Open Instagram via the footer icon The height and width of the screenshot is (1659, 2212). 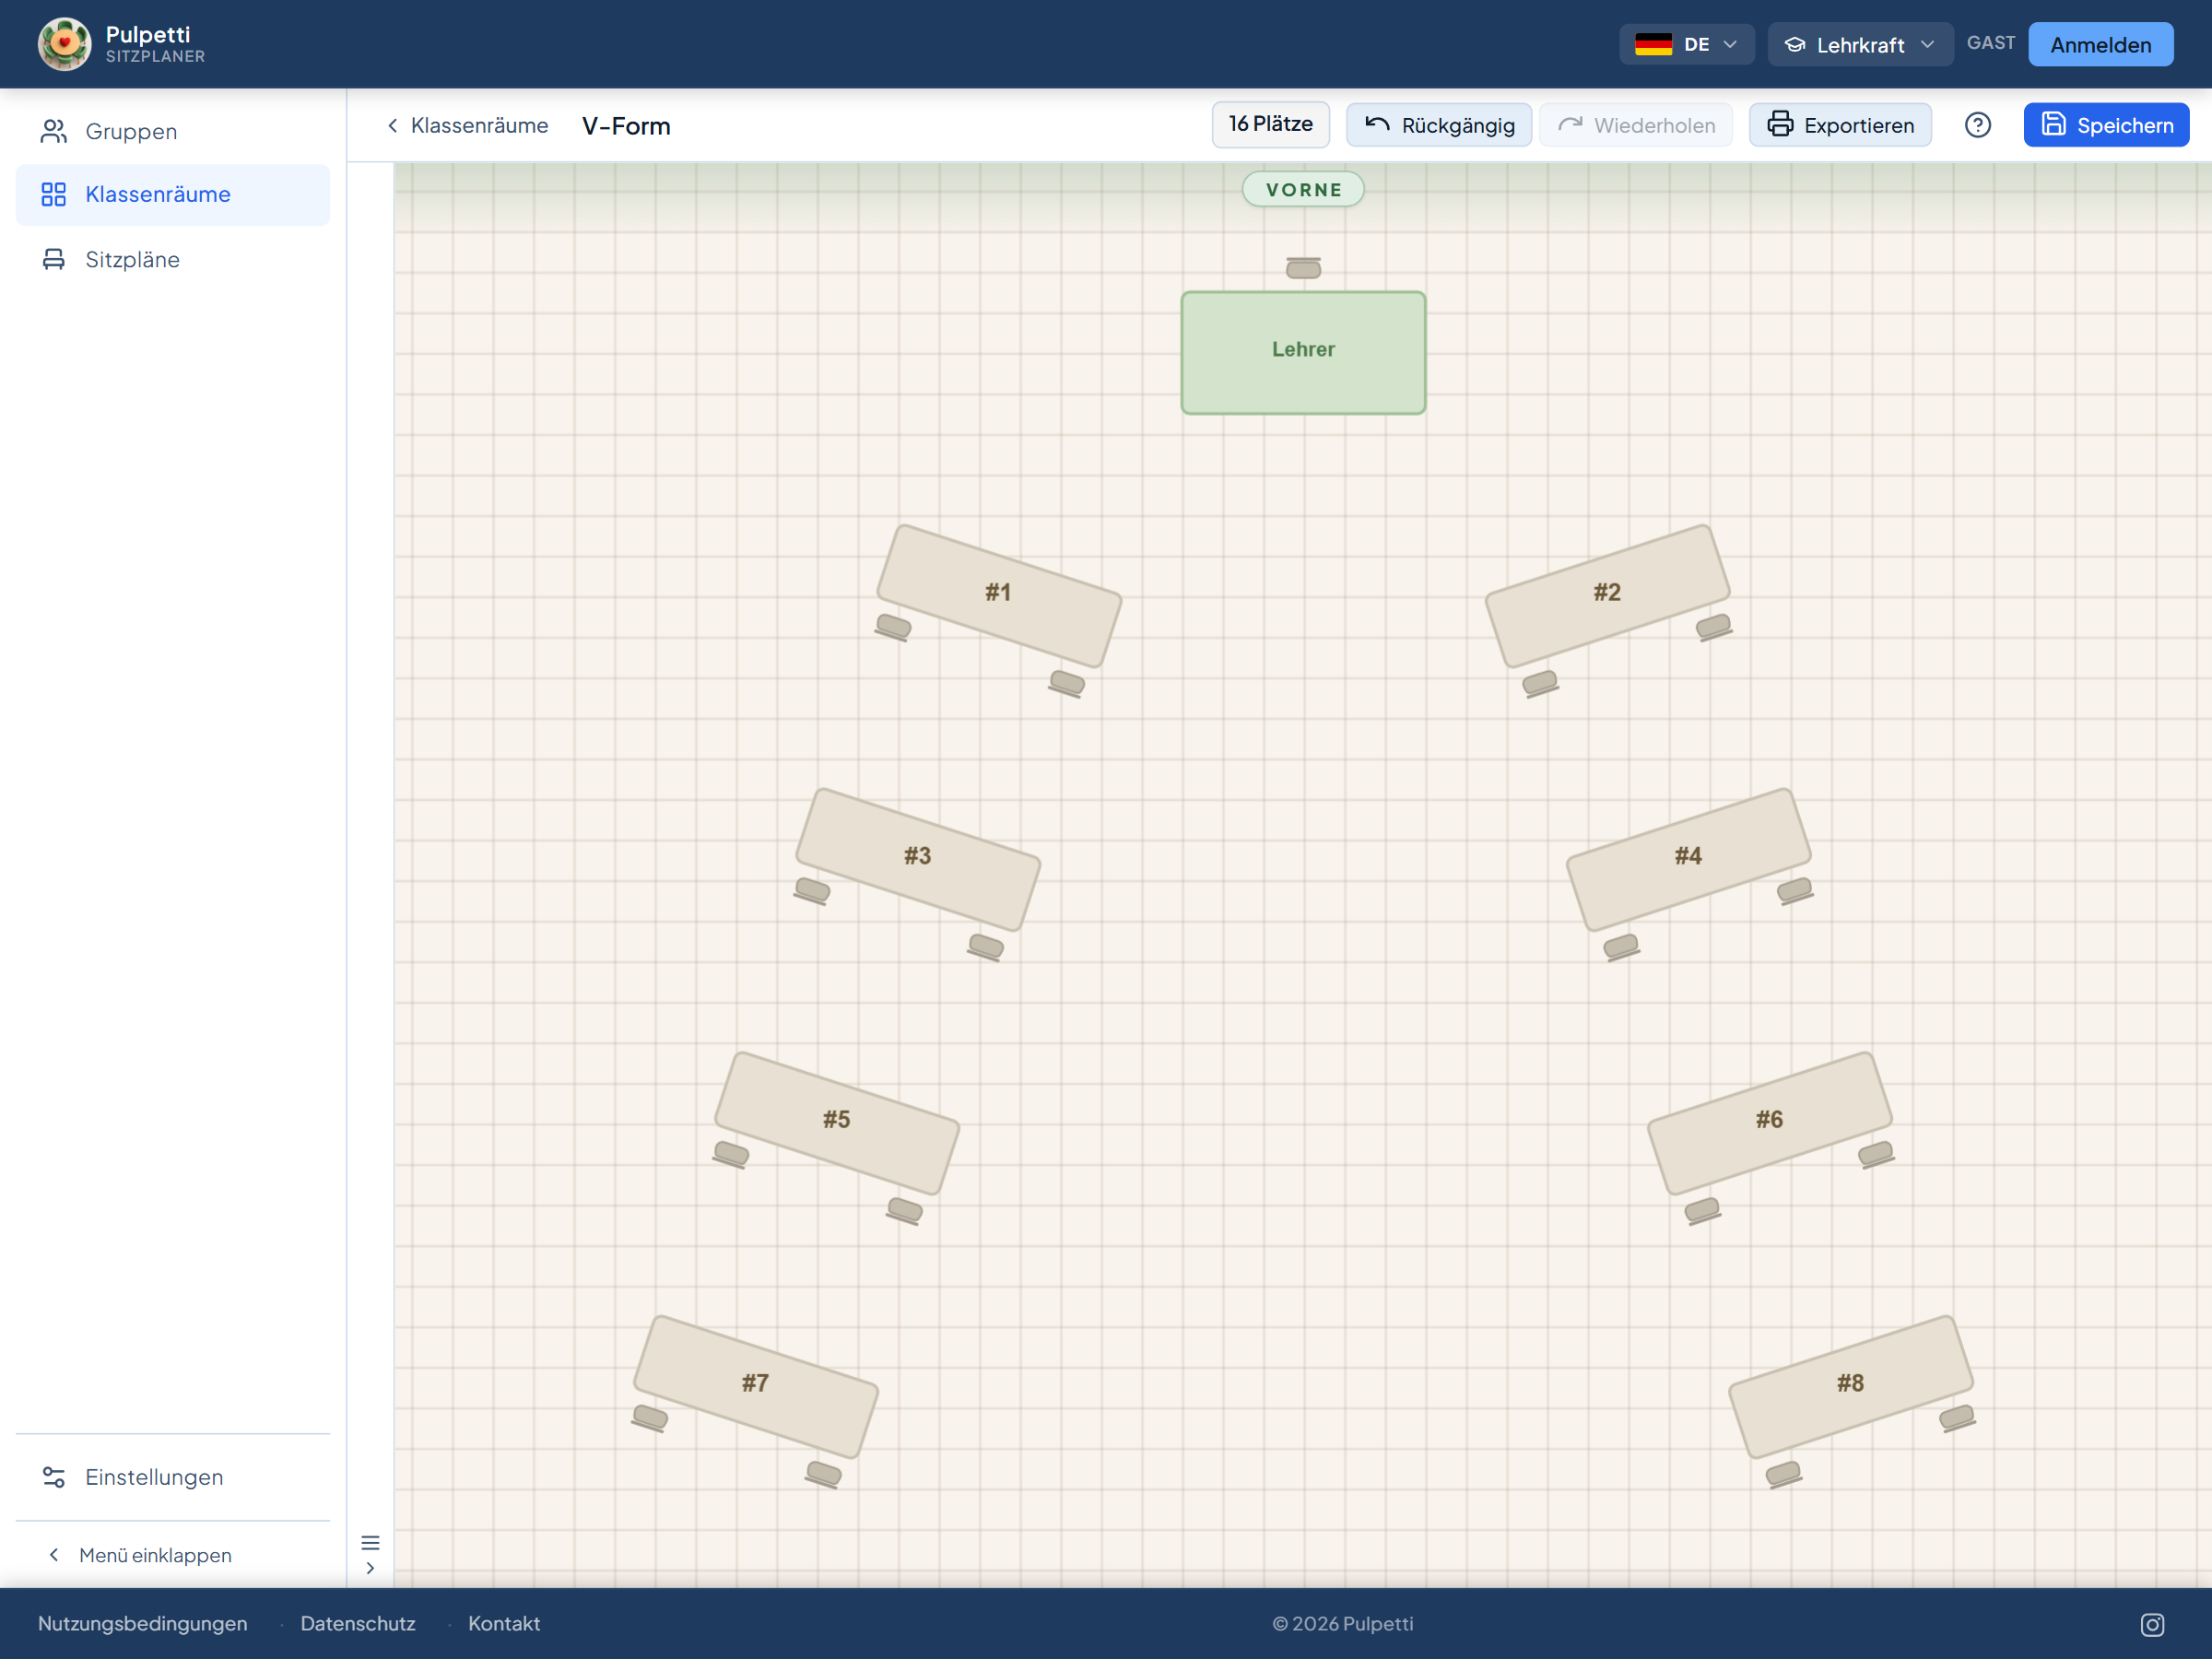coord(2152,1624)
